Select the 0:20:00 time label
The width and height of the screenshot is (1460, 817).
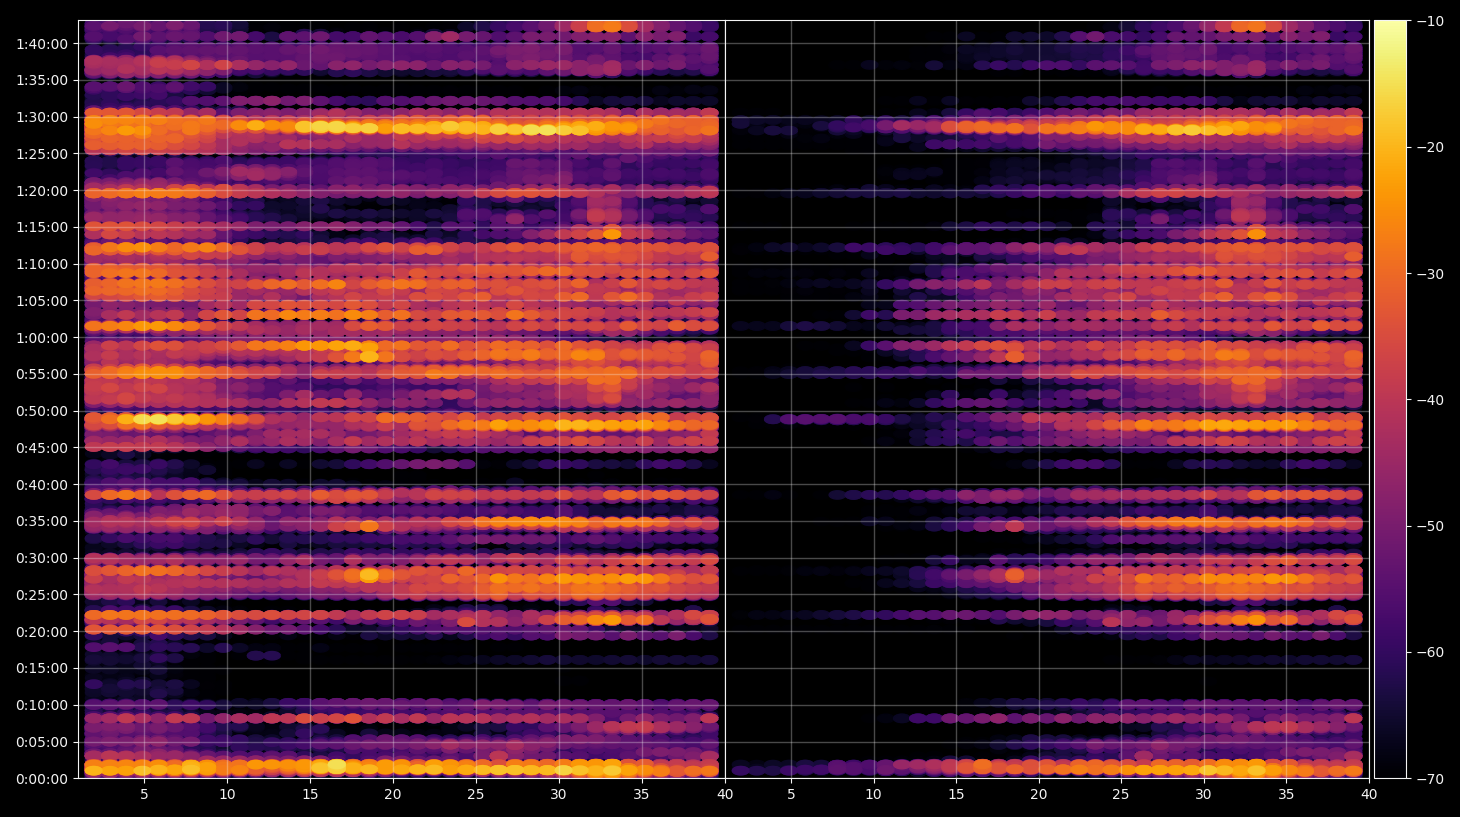tap(42, 632)
